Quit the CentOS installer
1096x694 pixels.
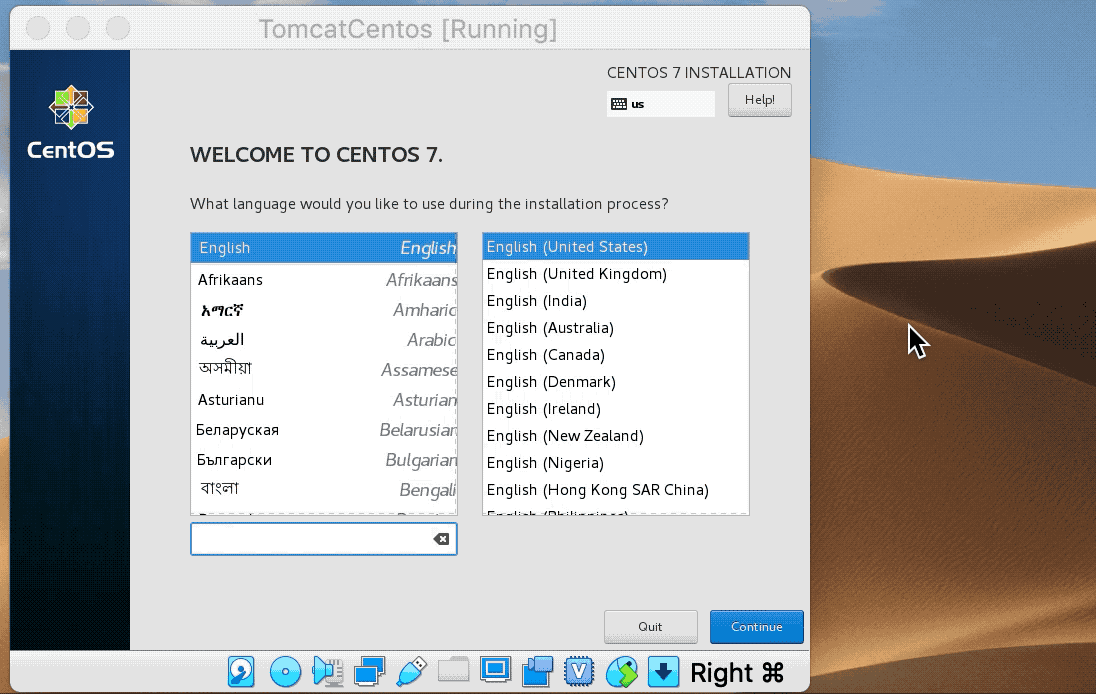650,627
